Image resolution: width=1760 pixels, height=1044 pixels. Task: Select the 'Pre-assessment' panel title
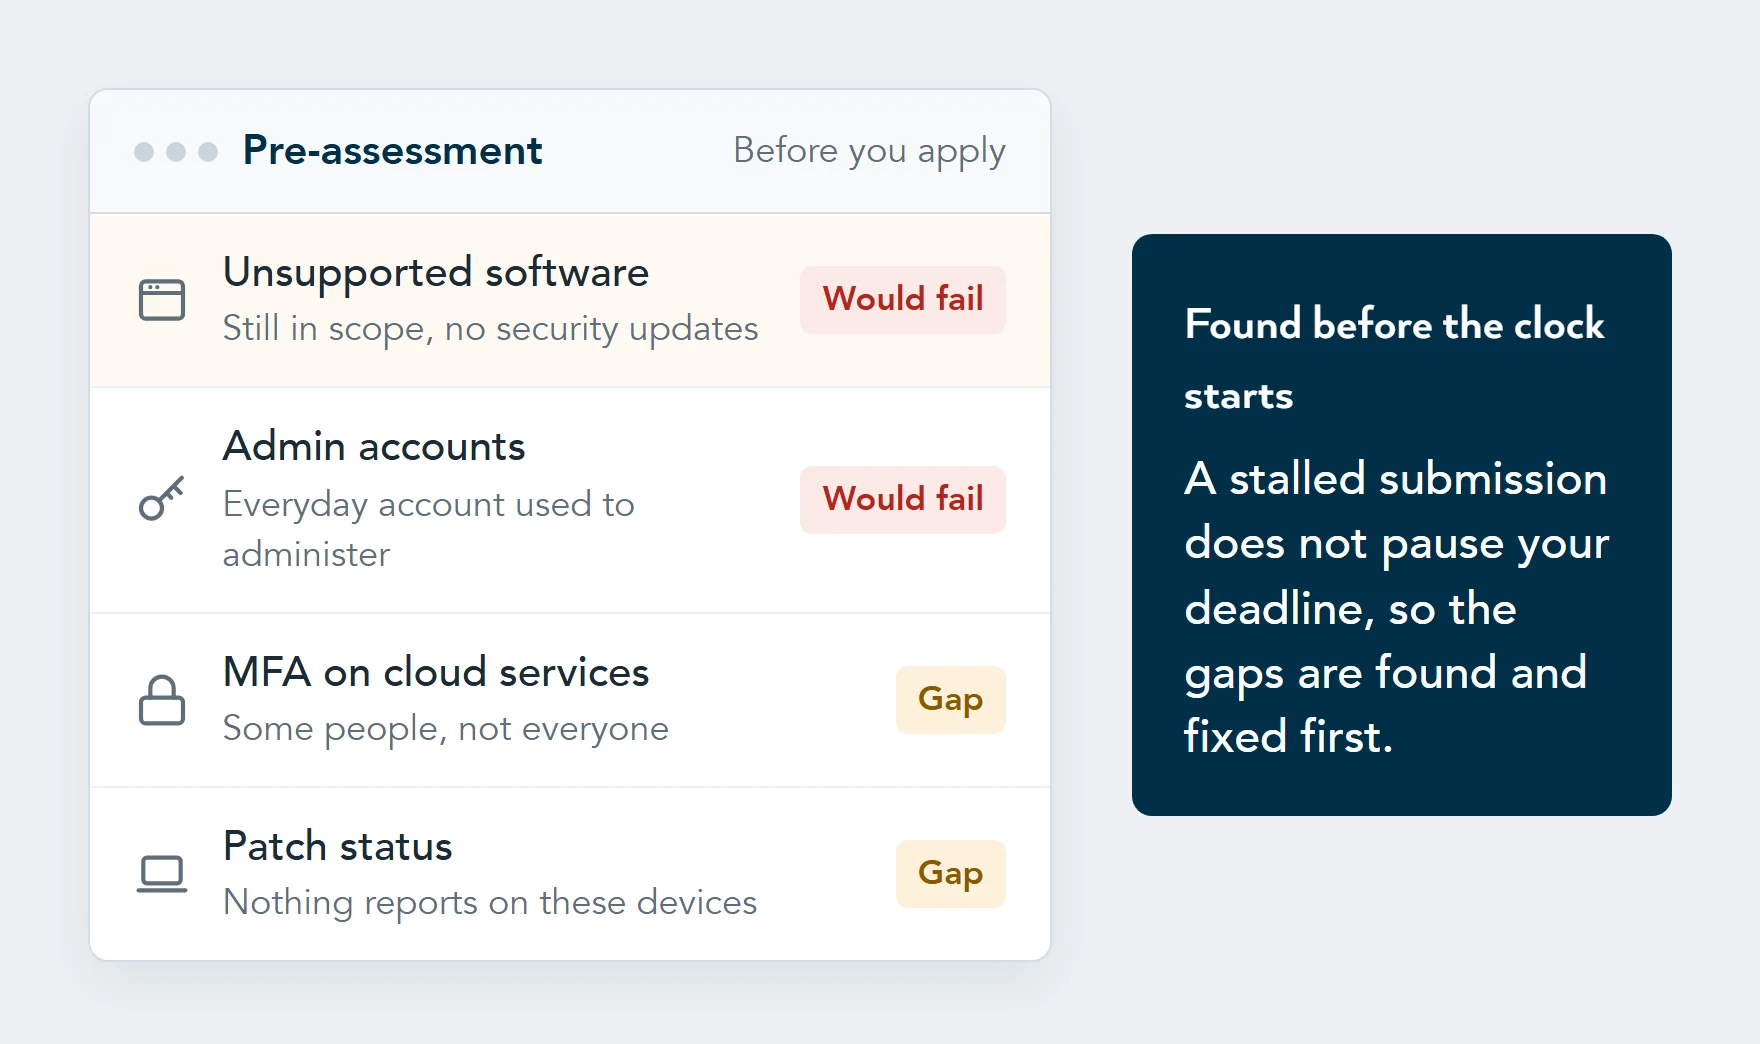392,151
